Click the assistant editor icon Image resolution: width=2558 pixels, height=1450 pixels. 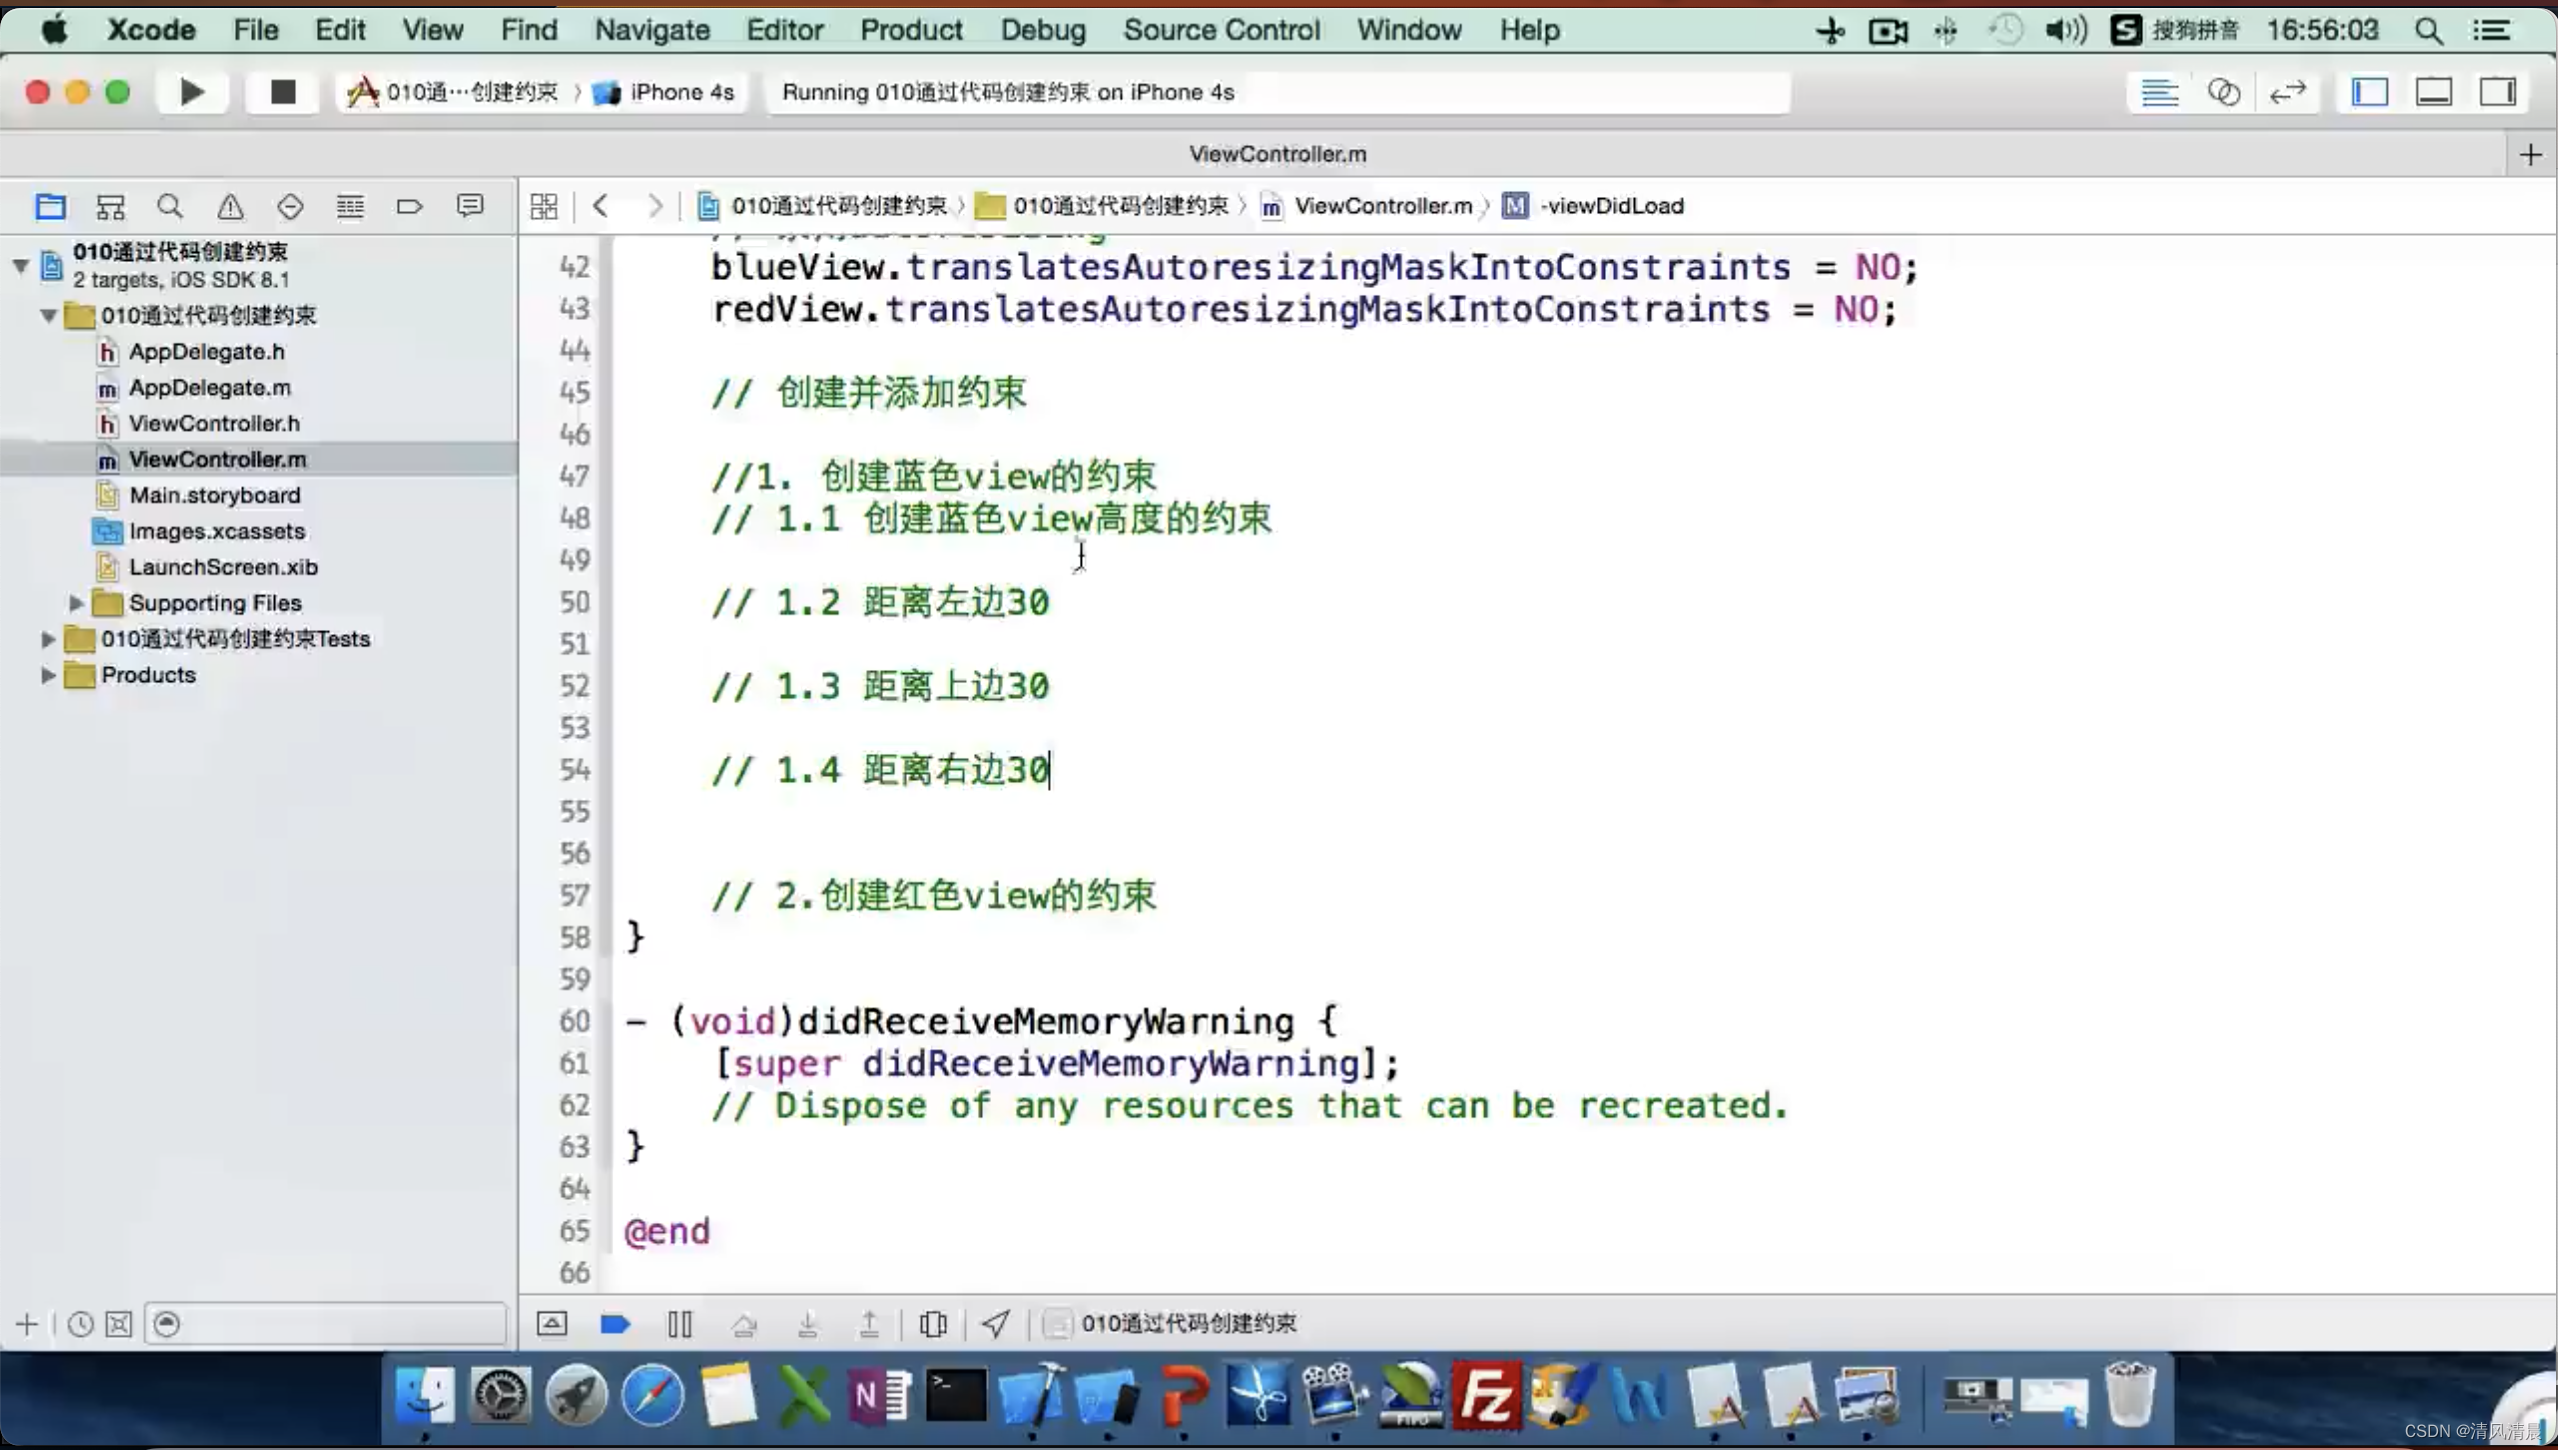coord(2222,91)
